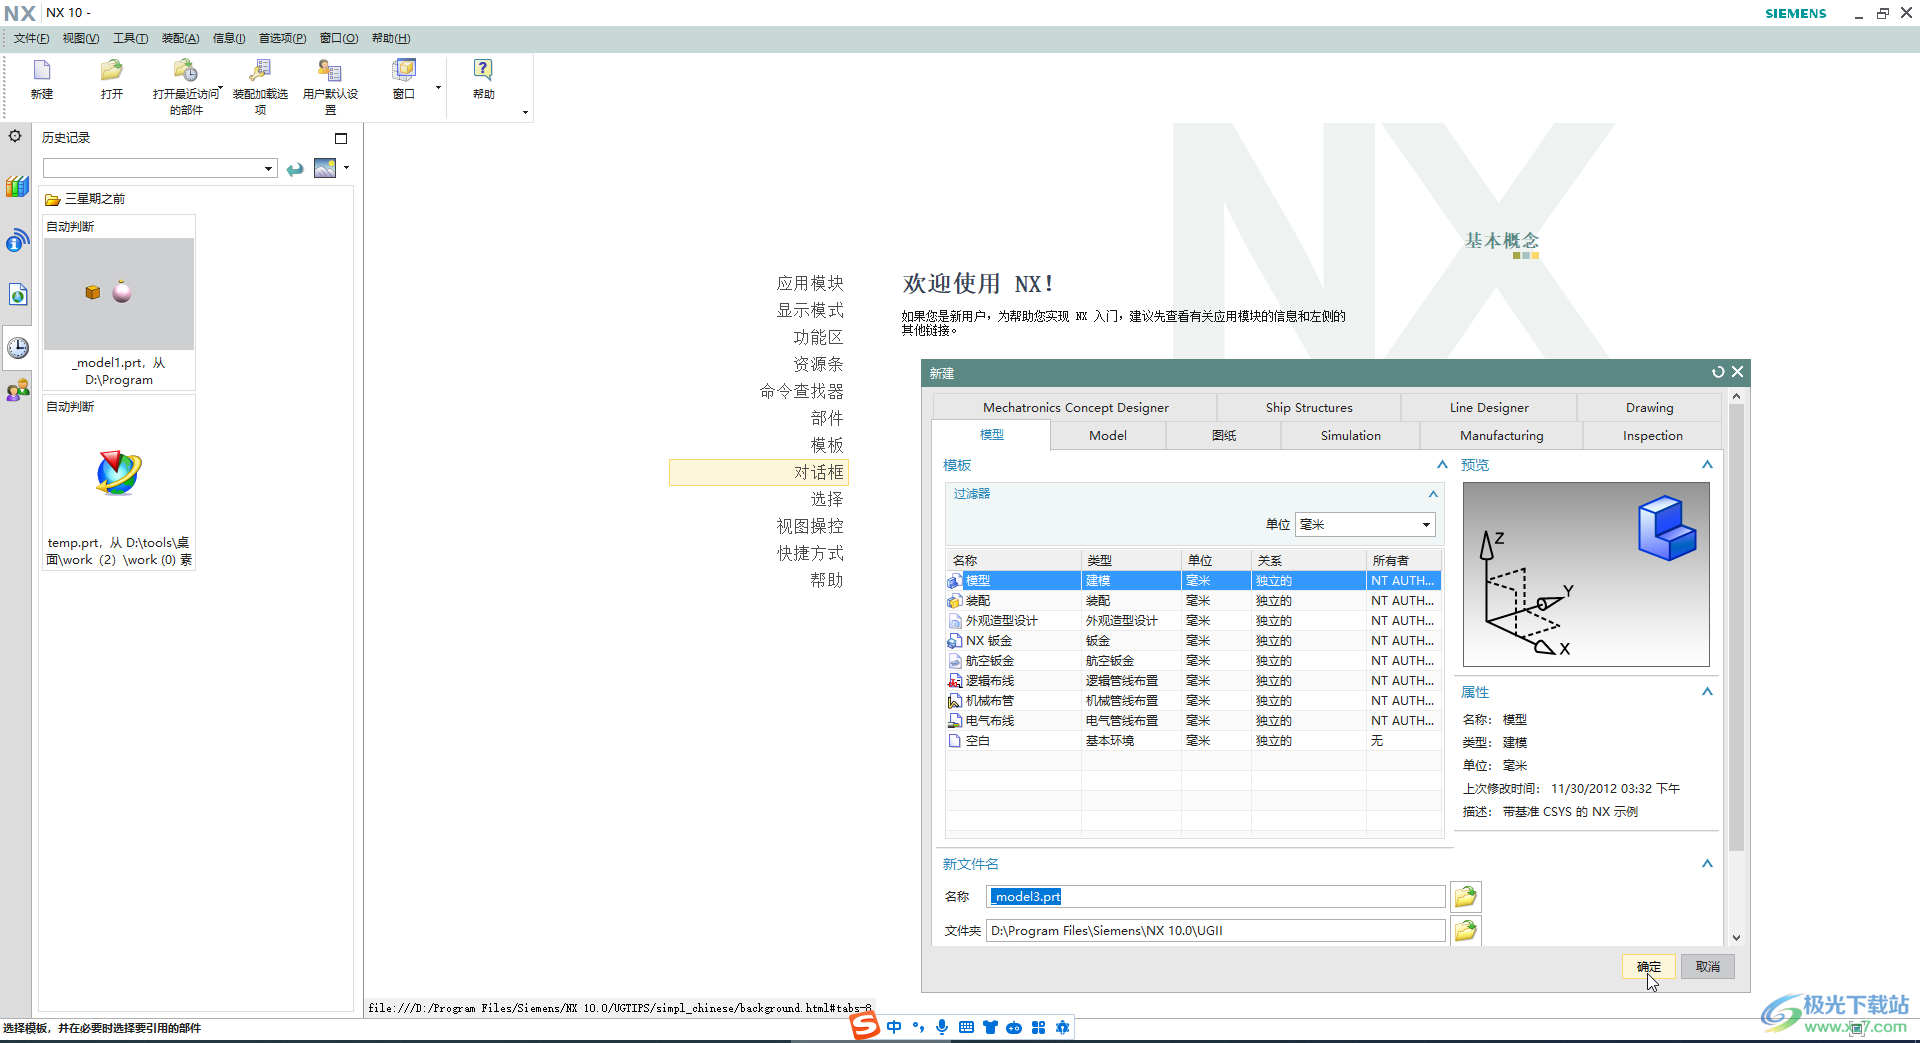Switch to the Inspection tab
Screen dimensions: 1920x1043
pyautogui.click(x=1652, y=435)
